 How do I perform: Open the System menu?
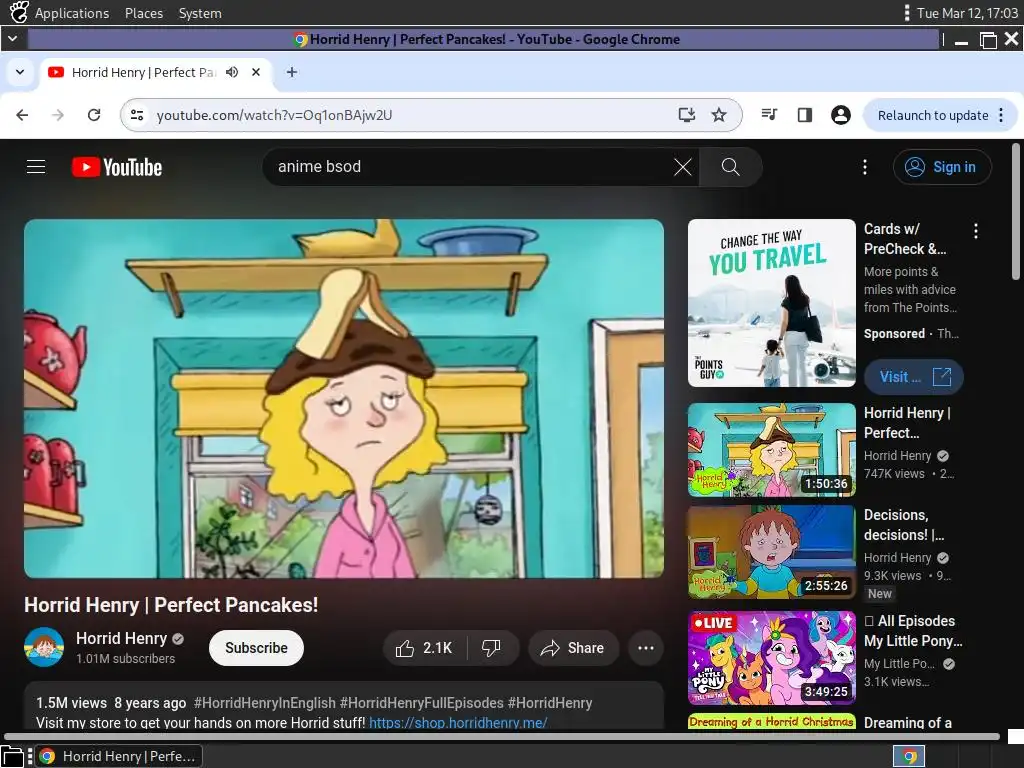200,13
